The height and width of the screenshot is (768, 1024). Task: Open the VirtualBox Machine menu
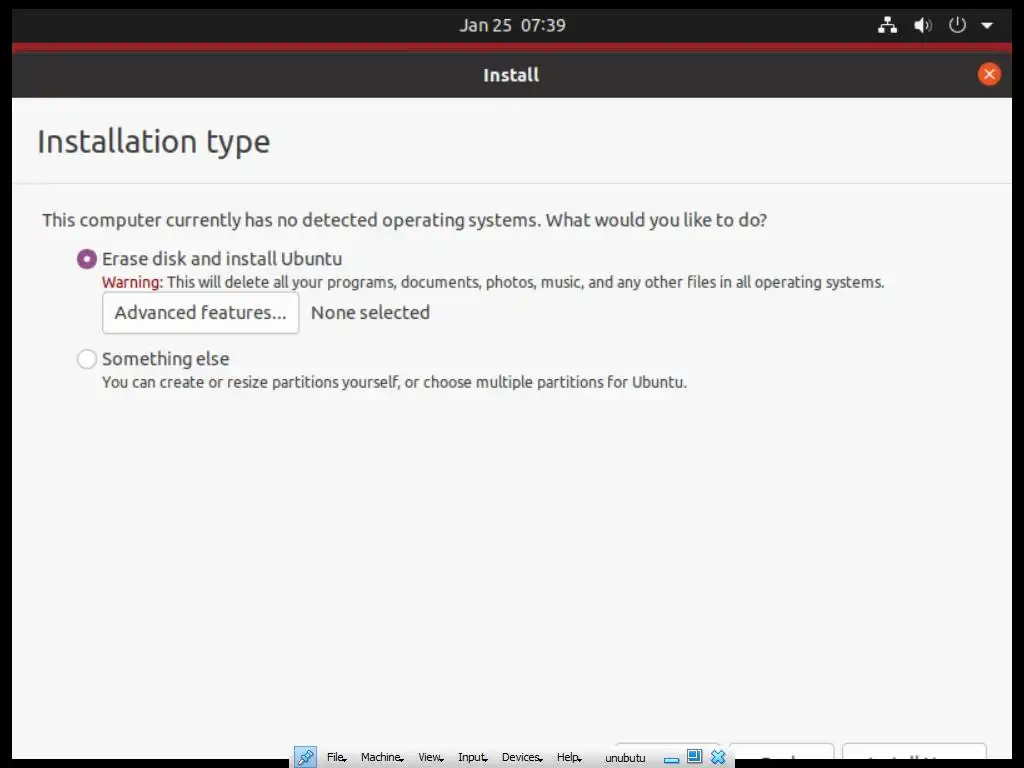(382, 757)
